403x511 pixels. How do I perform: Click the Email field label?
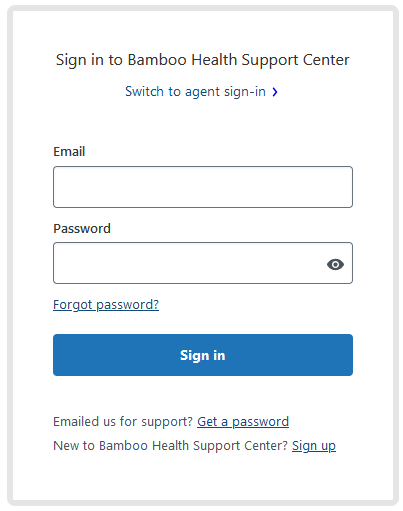pyautogui.click(x=69, y=152)
